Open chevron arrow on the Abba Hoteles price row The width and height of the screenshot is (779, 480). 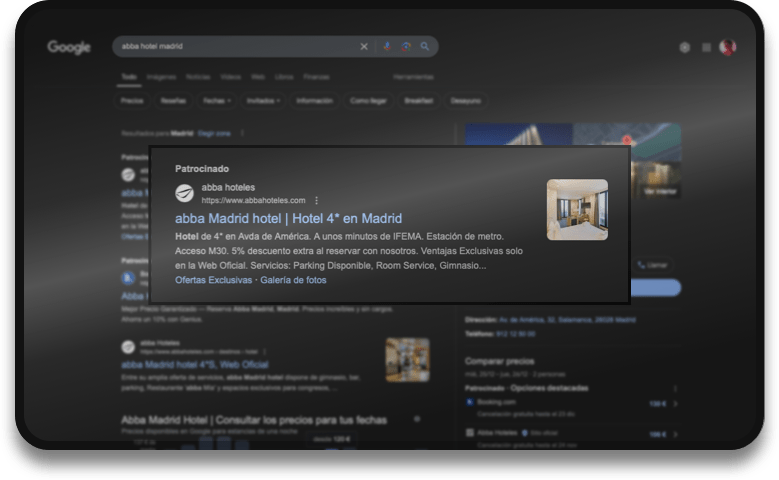675,434
